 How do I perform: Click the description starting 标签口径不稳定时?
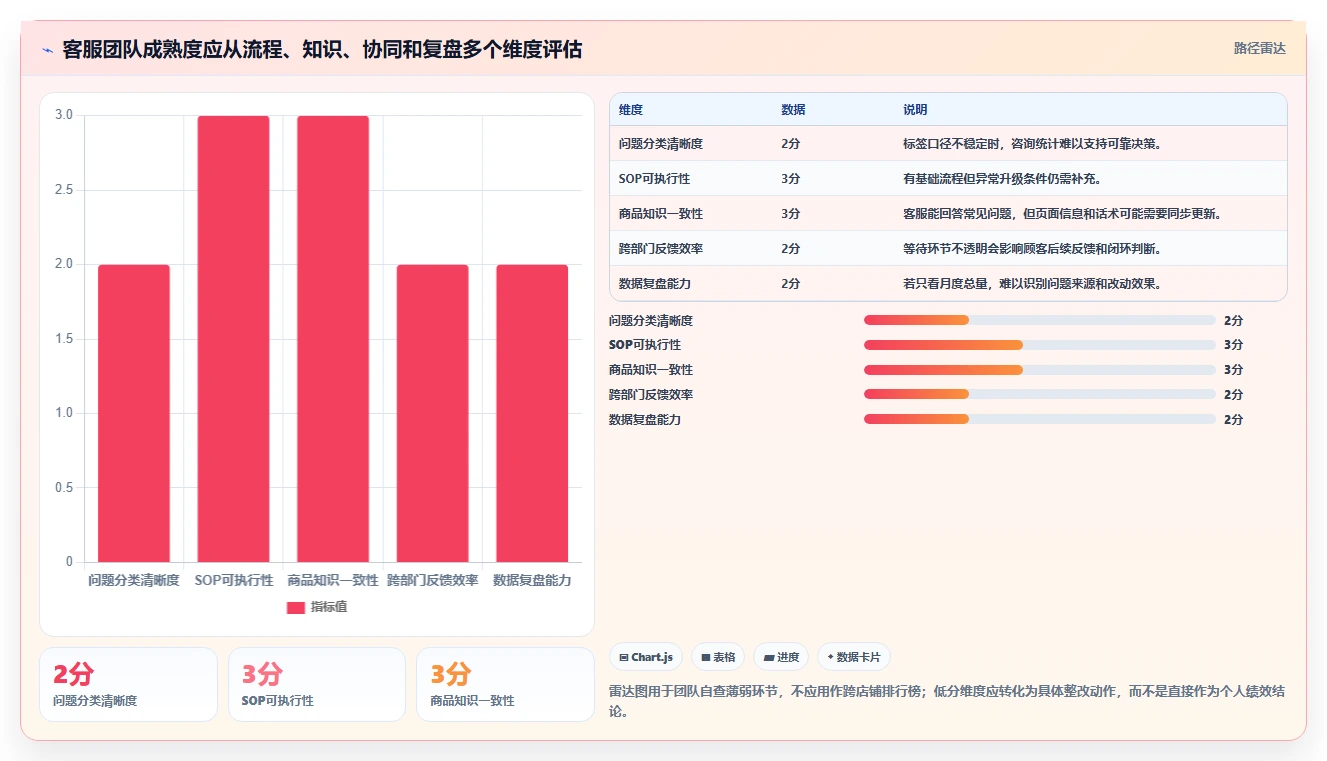(1032, 144)
